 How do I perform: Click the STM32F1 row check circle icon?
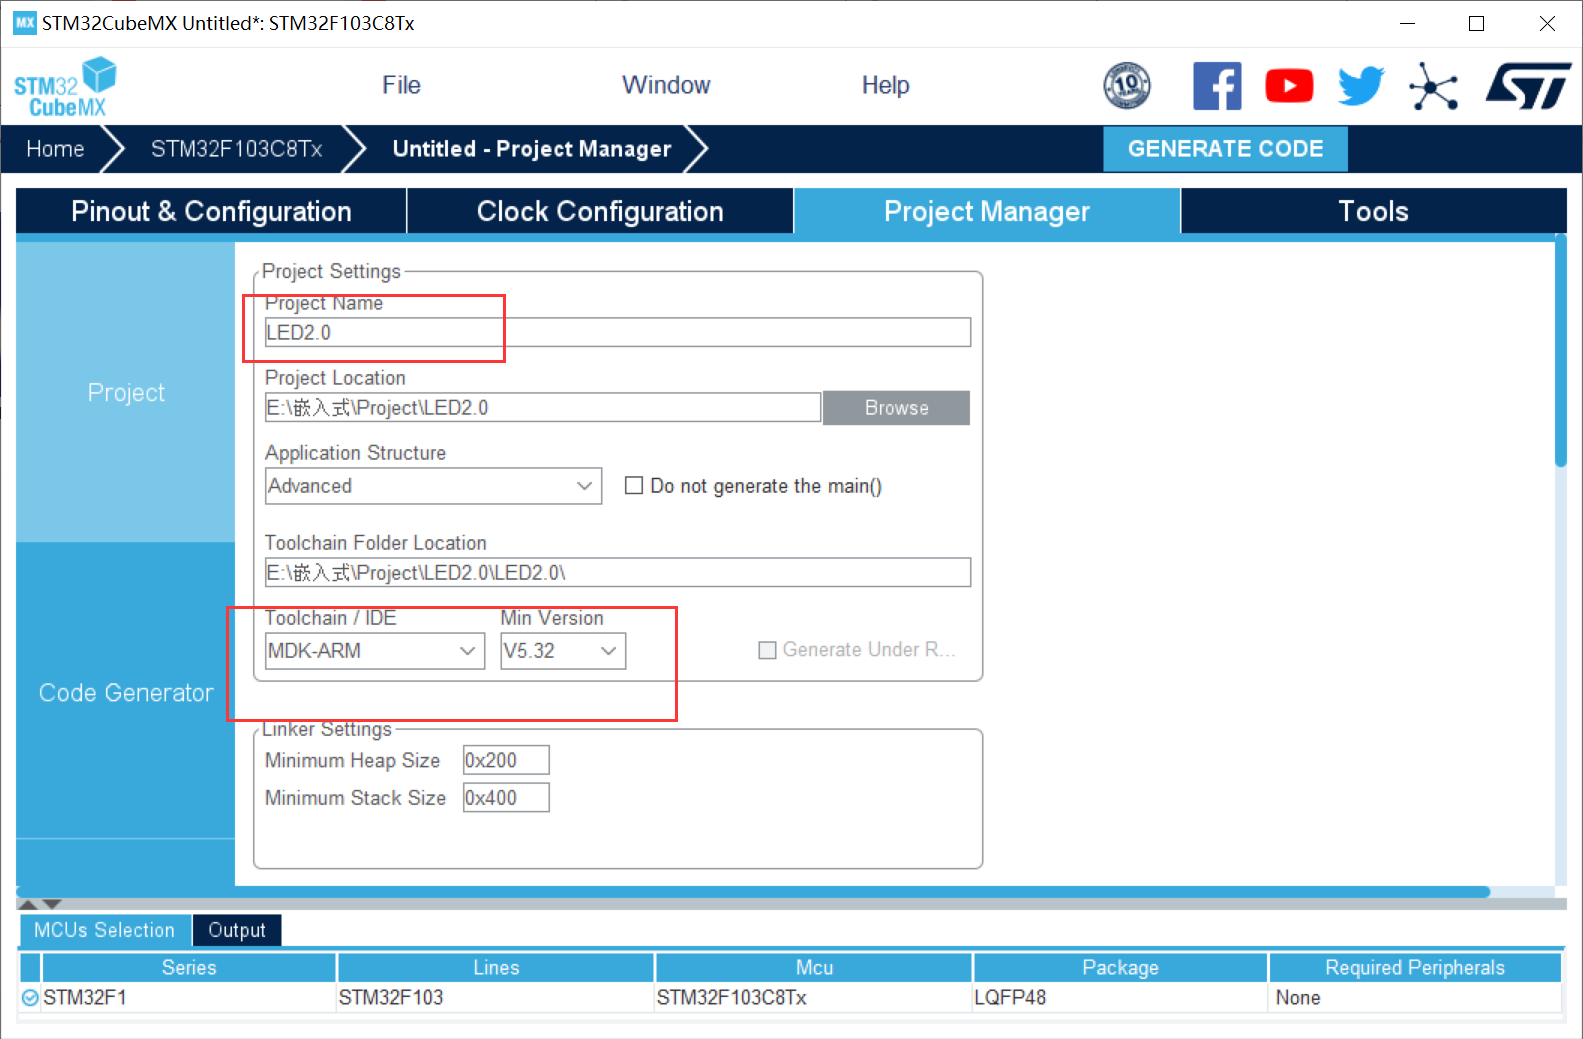(30, 997)
